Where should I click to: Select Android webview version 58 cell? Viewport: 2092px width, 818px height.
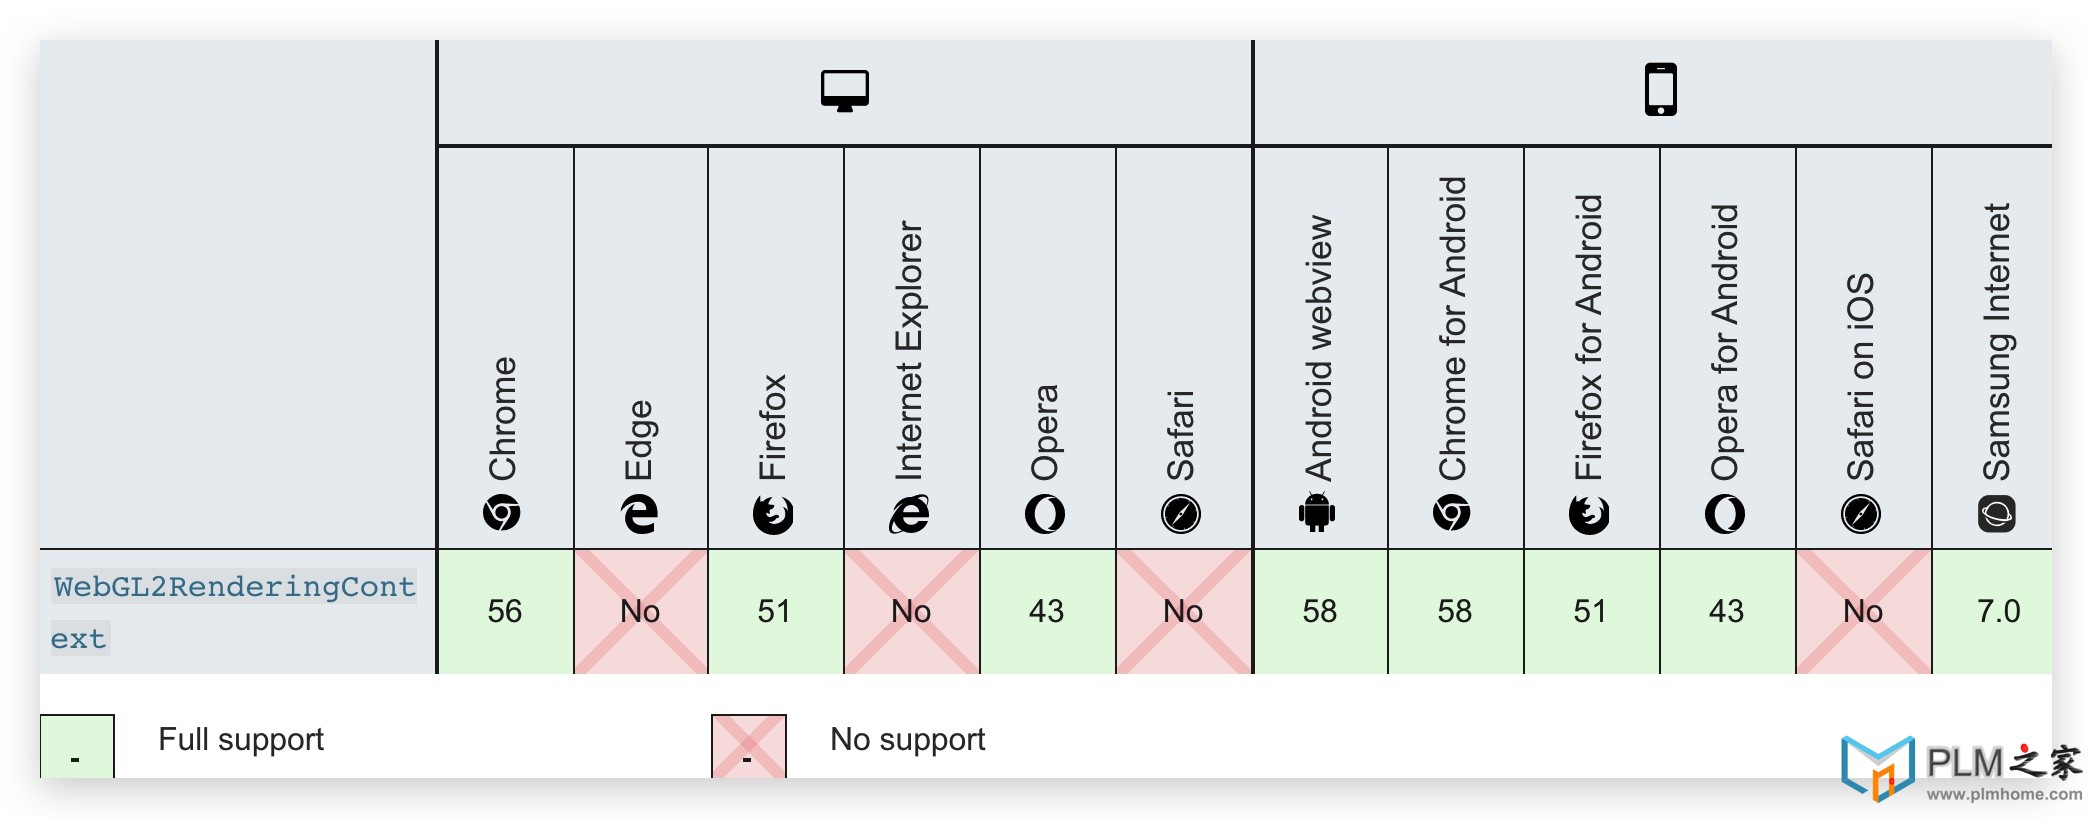pos(1320,611)
